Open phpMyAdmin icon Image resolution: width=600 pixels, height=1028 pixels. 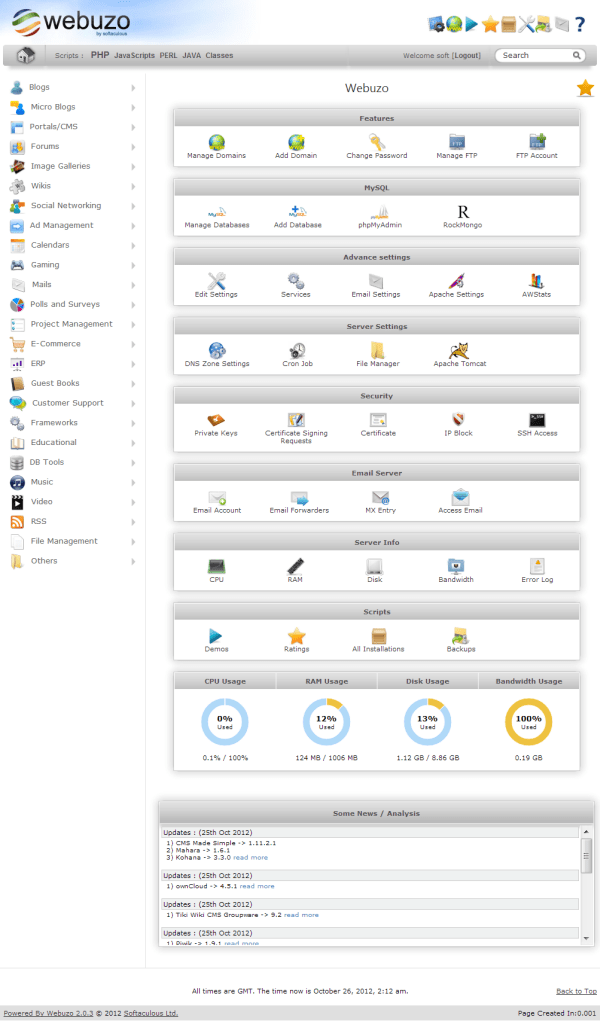pos(380,212)
